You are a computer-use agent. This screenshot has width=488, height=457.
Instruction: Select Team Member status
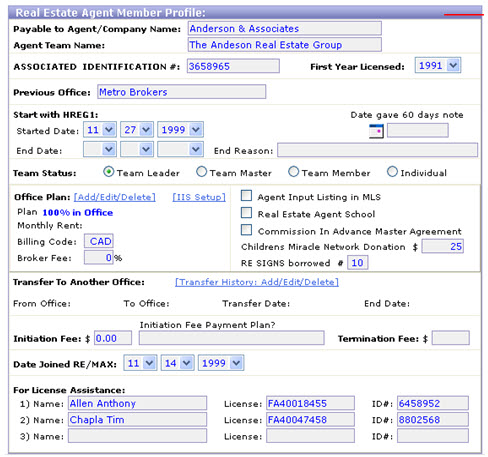click(293, 172)
